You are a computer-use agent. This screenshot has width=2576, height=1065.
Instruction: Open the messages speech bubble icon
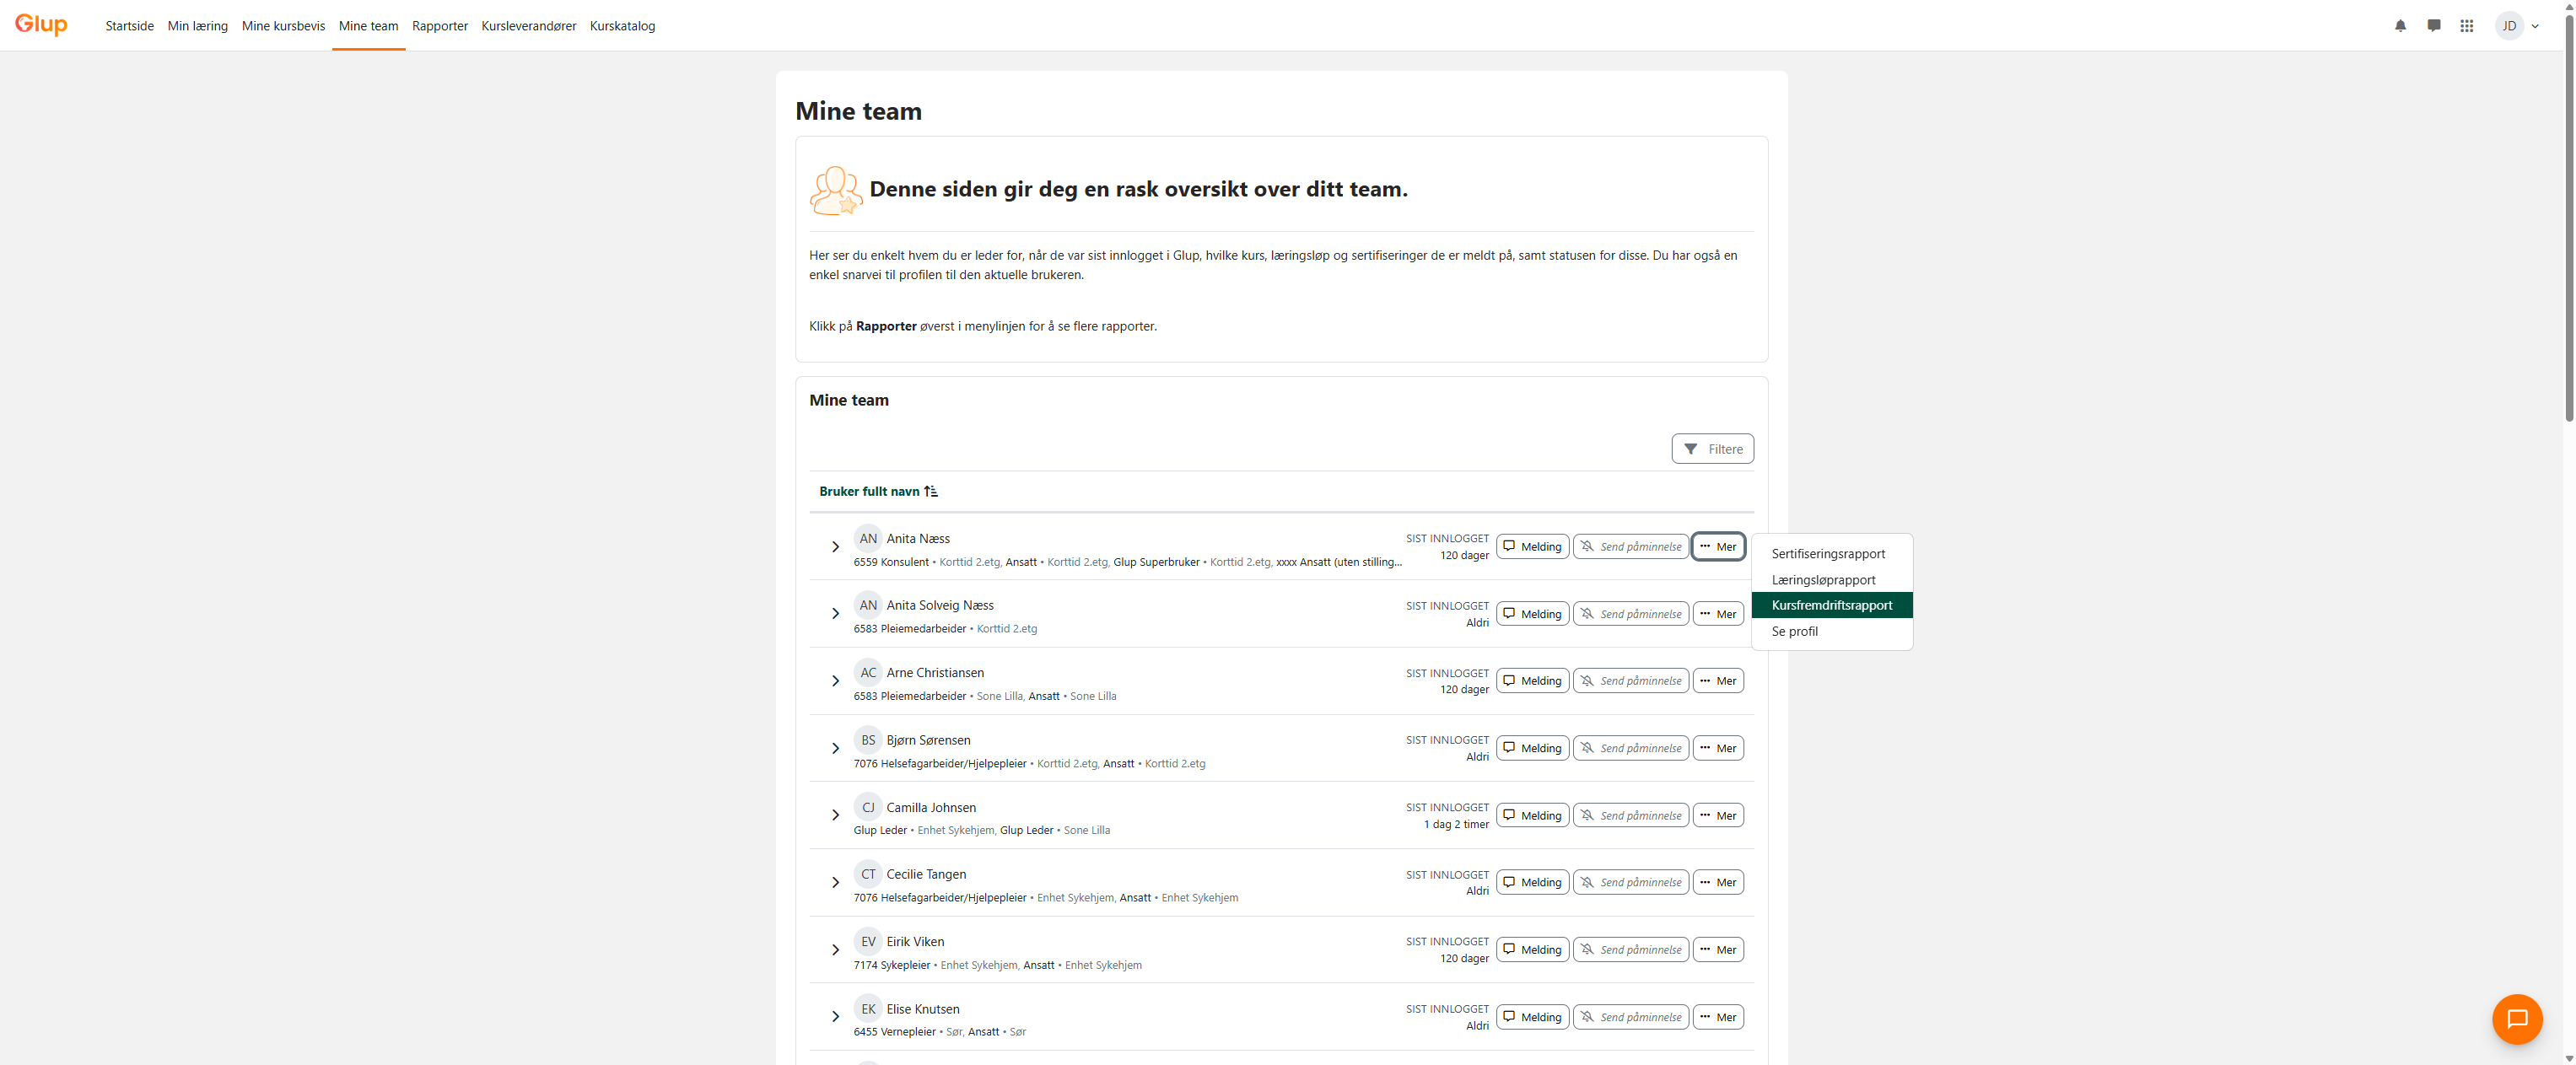2433,26
